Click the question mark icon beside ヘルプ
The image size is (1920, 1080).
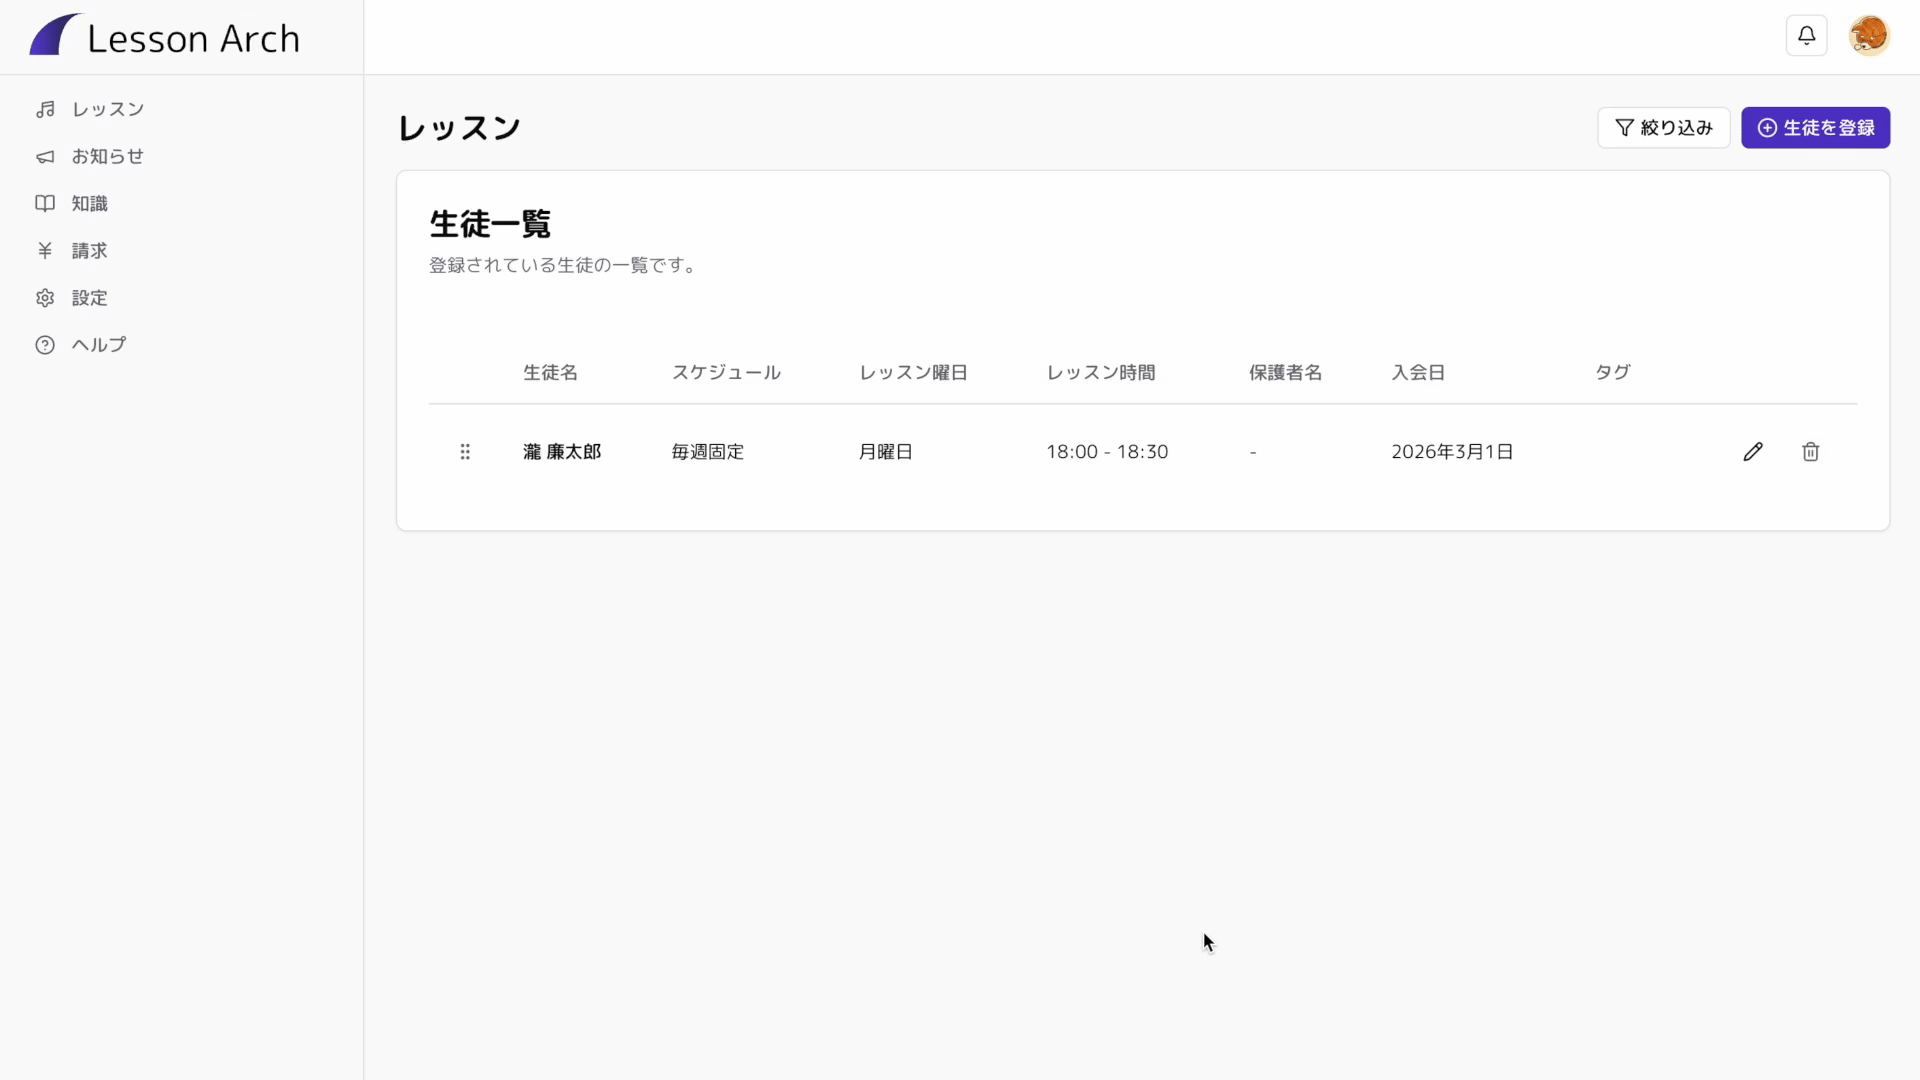45,345
